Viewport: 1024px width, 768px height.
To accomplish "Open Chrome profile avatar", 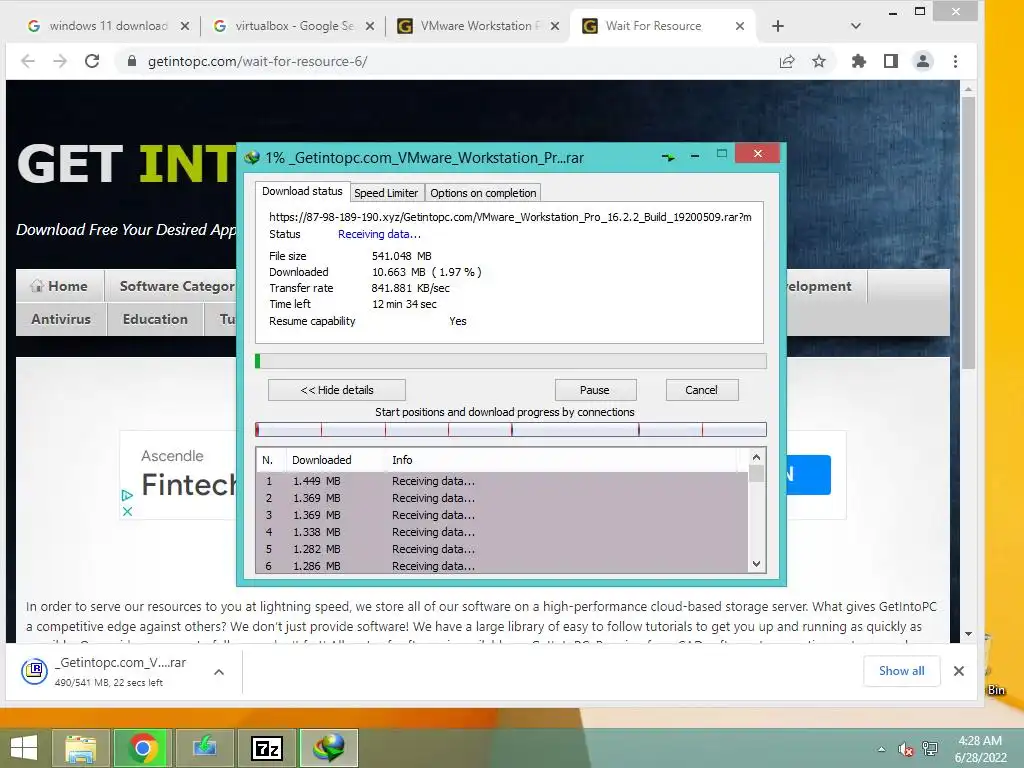I will (923, 61).
